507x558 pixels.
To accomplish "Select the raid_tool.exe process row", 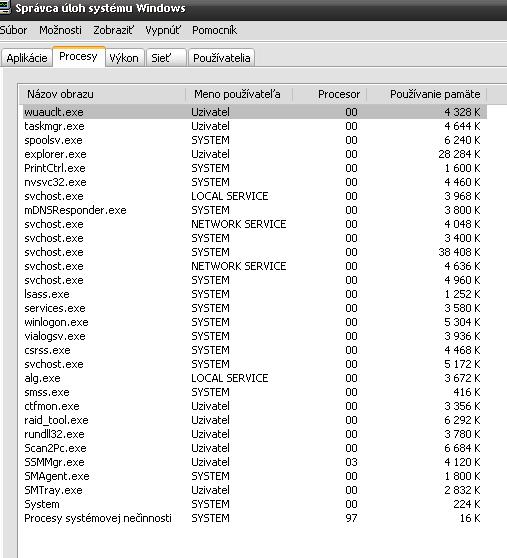I will coord(254,420).
